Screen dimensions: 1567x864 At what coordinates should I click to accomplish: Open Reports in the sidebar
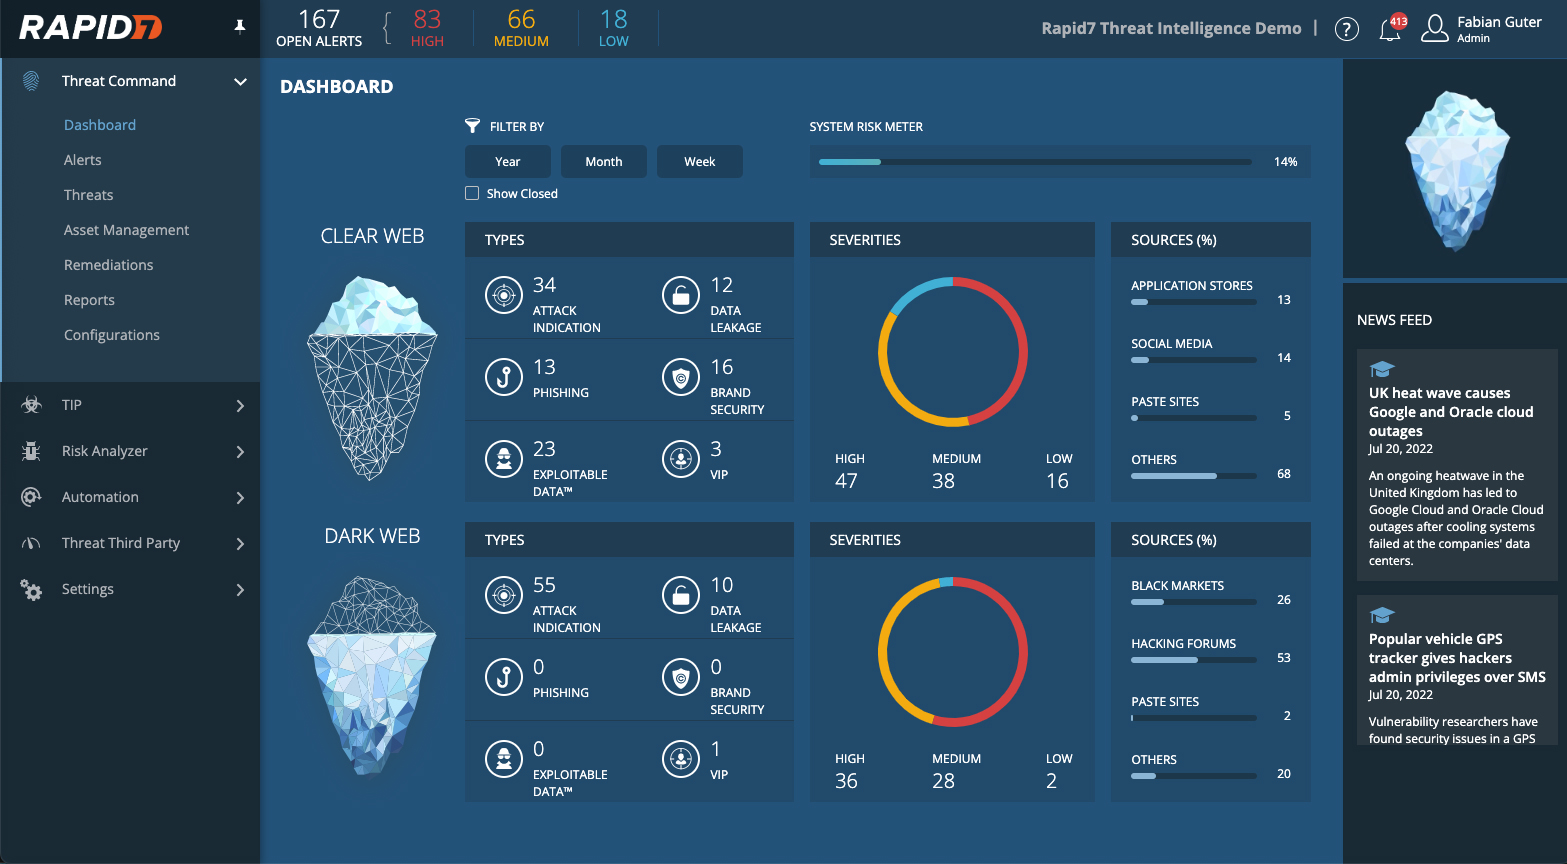tap(89, 300)
